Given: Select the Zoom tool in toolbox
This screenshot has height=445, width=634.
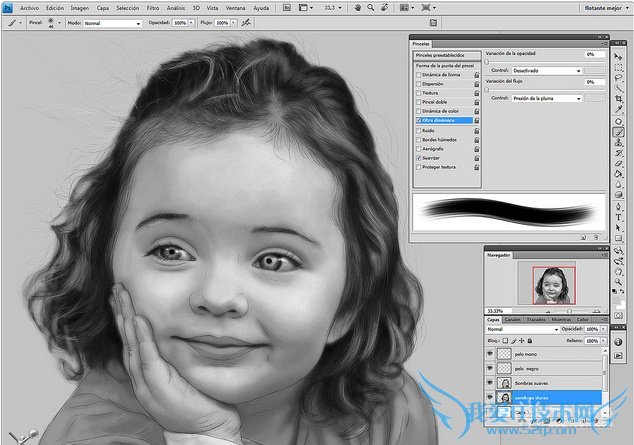Looking at the screenshot, I should [618, 282].
